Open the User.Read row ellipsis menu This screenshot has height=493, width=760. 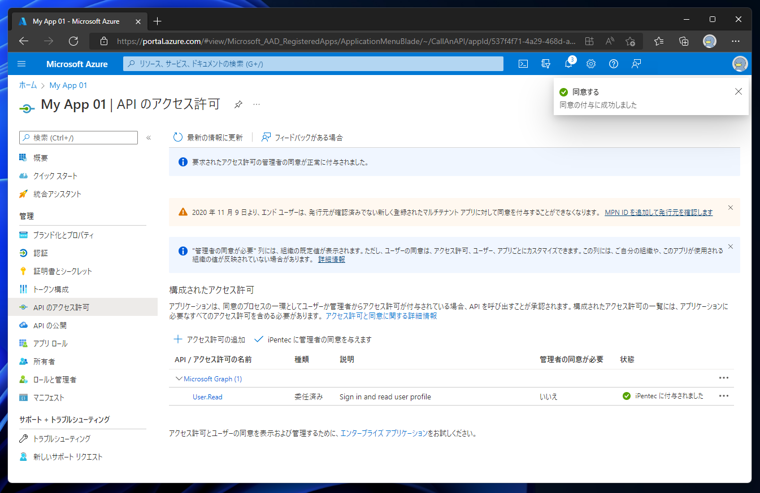[x=723, y=396]
